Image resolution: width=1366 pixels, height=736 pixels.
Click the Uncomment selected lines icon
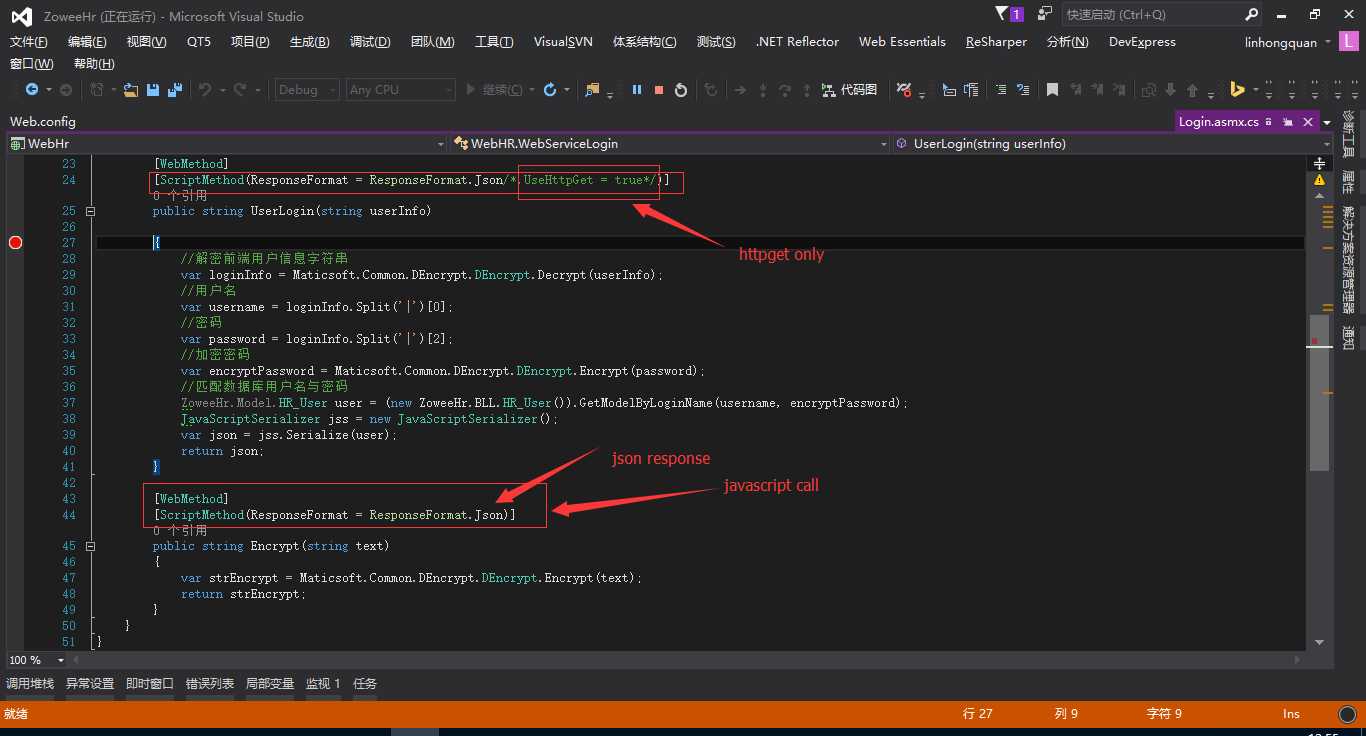(x=1023, y=90)
